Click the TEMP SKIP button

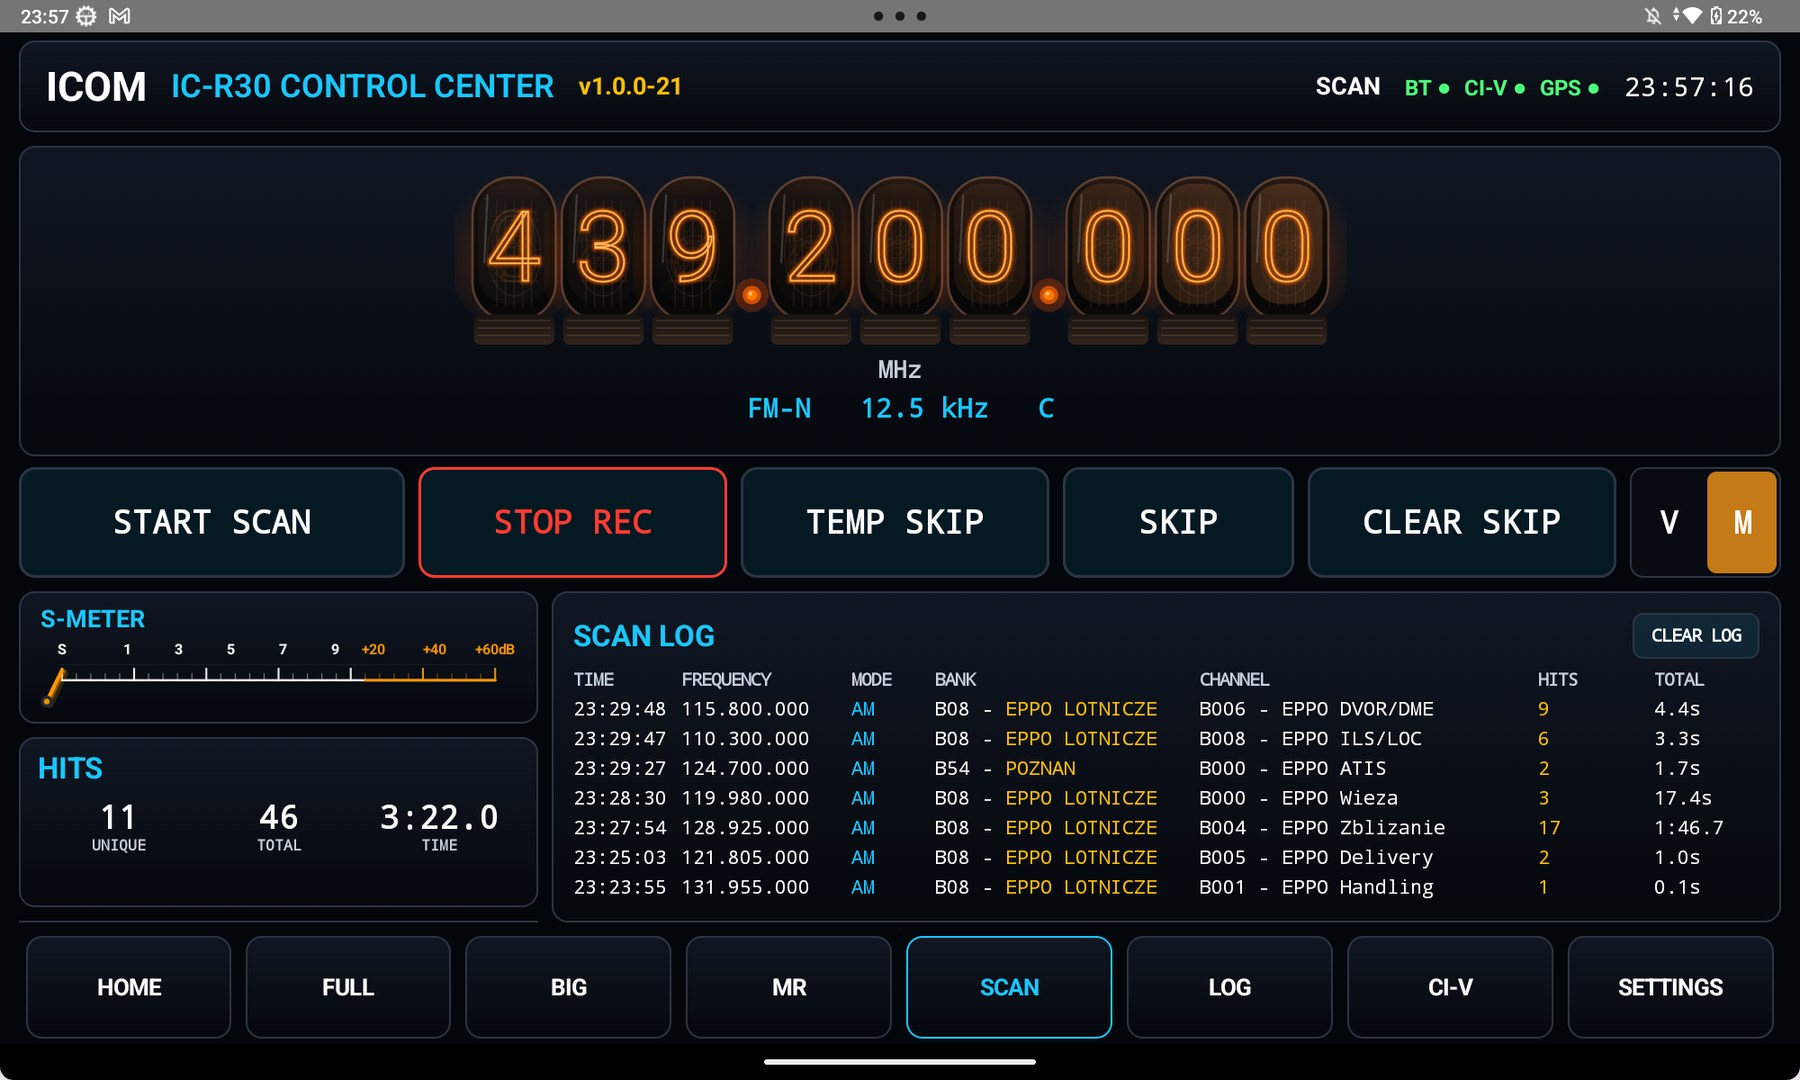pyautogui.click(x=895, y=522)
